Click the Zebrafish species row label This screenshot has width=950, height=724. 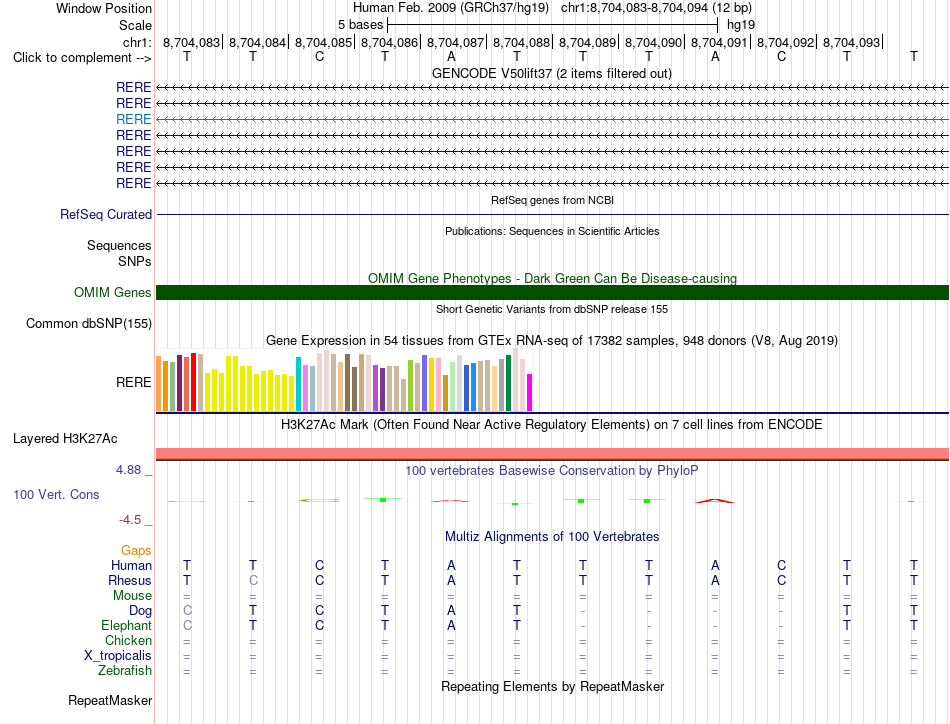point(125,671)
